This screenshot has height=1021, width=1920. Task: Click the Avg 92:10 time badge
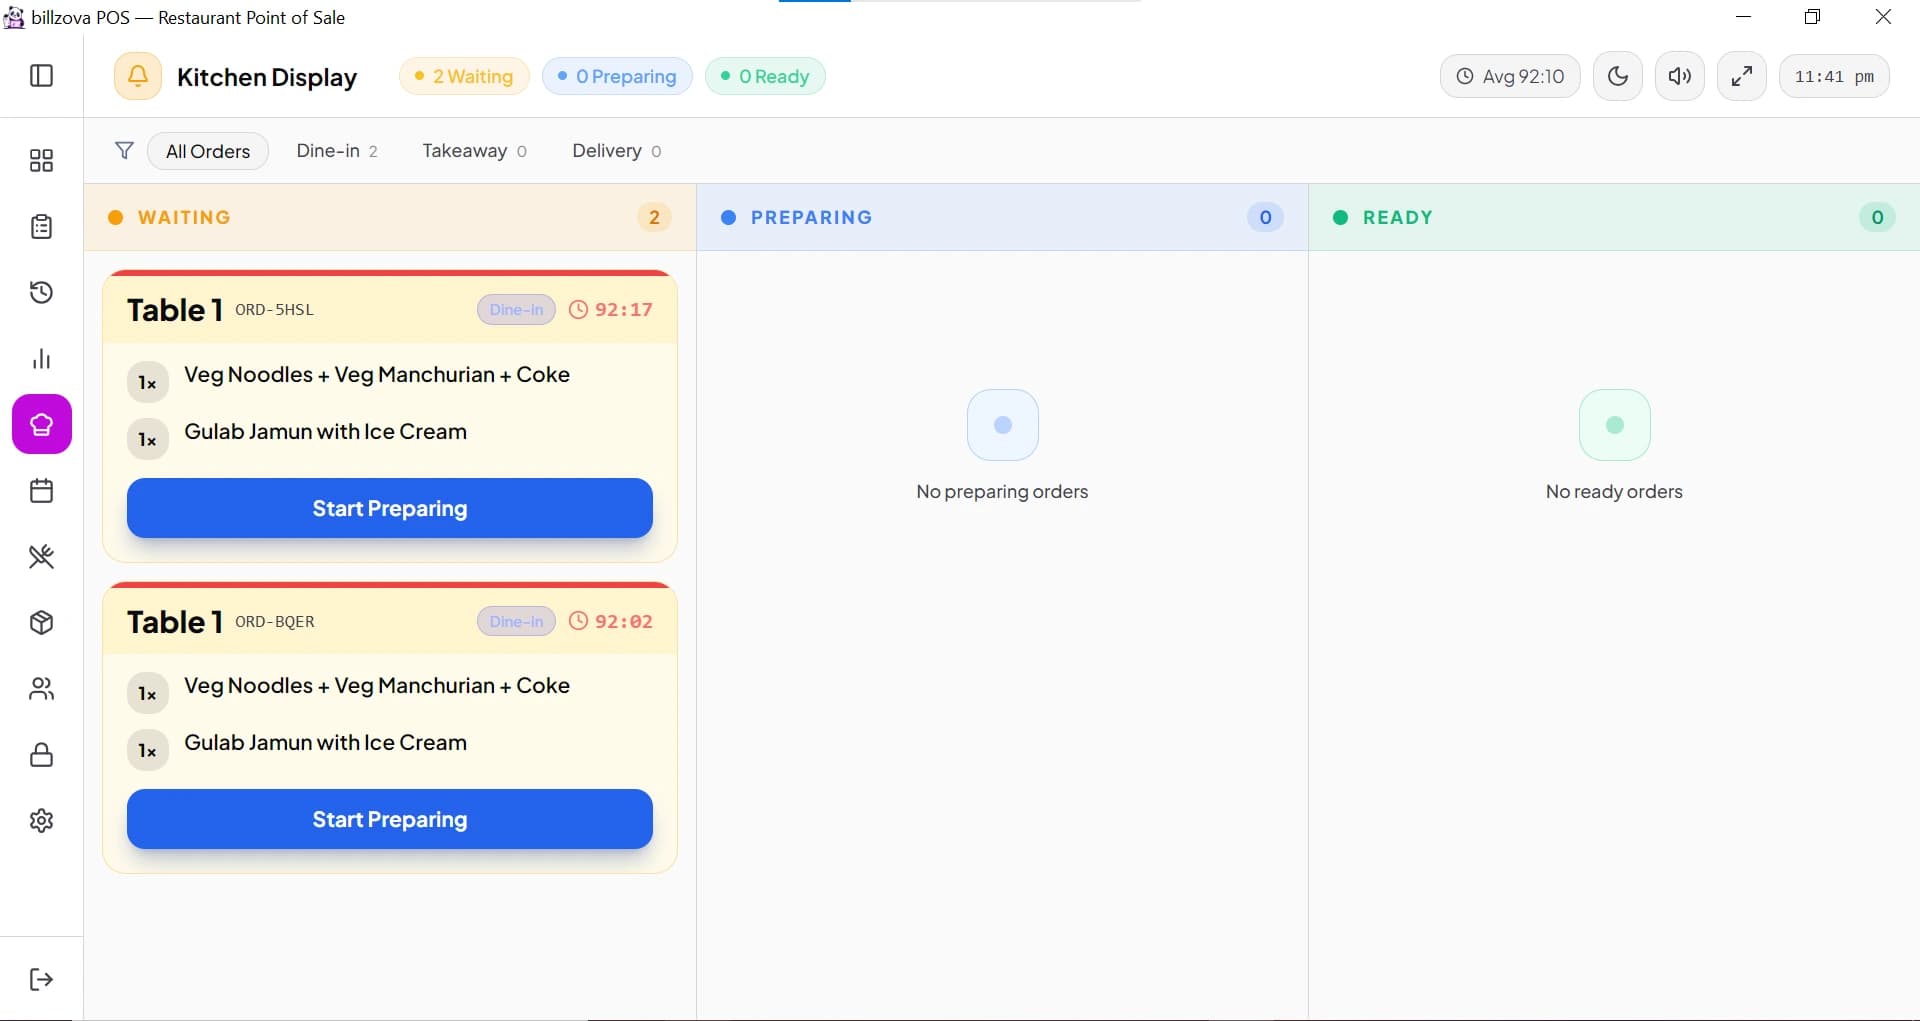pyautogui.click(x=1510, y=76)
